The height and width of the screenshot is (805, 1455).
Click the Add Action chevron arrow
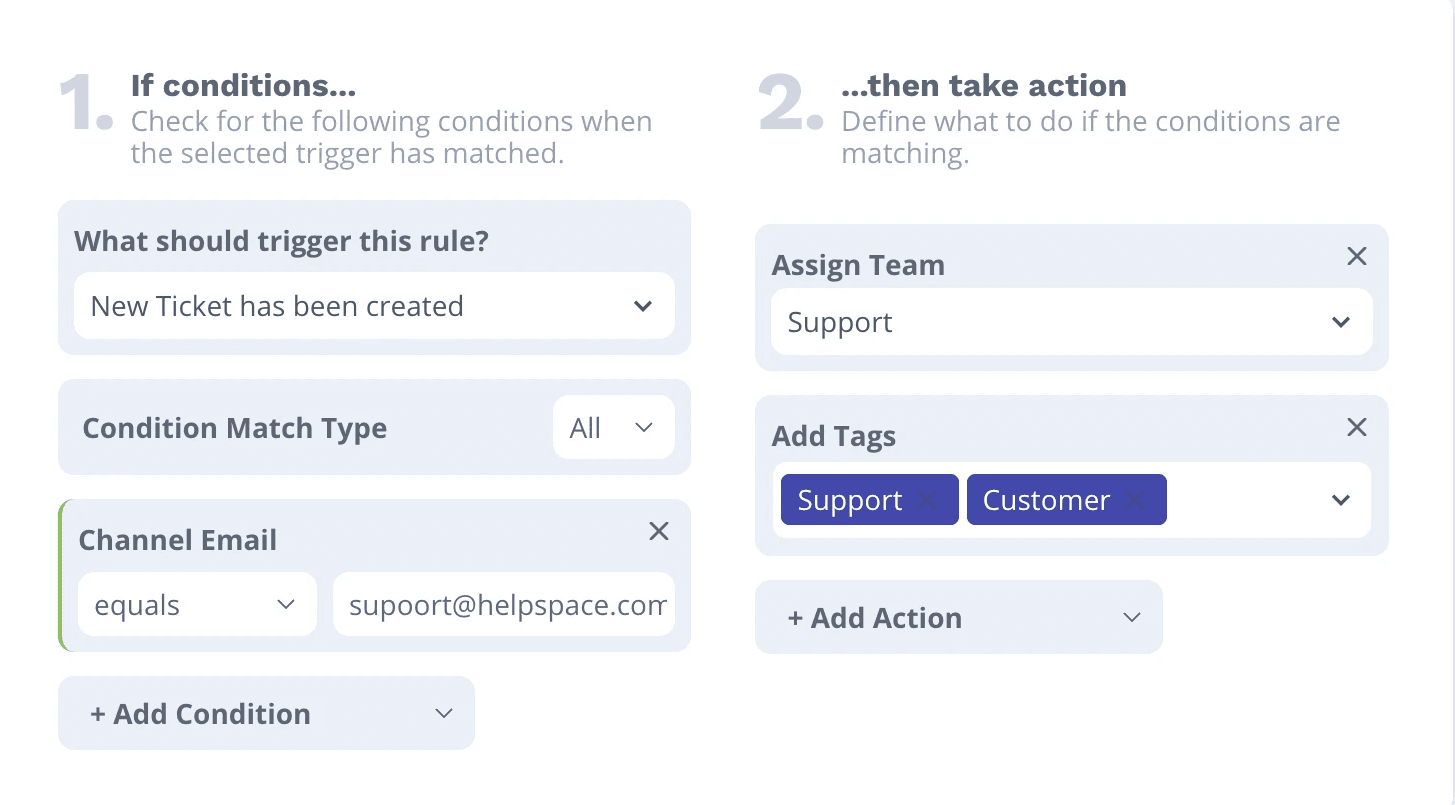pyautogui.click(x=1131, y=618)
